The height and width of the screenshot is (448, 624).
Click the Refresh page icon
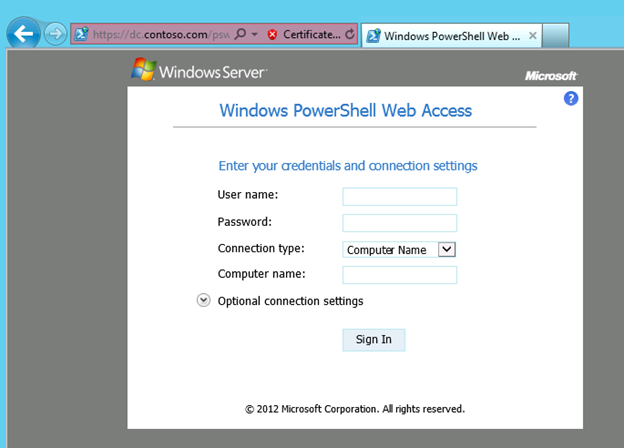[x=350, y=34]
